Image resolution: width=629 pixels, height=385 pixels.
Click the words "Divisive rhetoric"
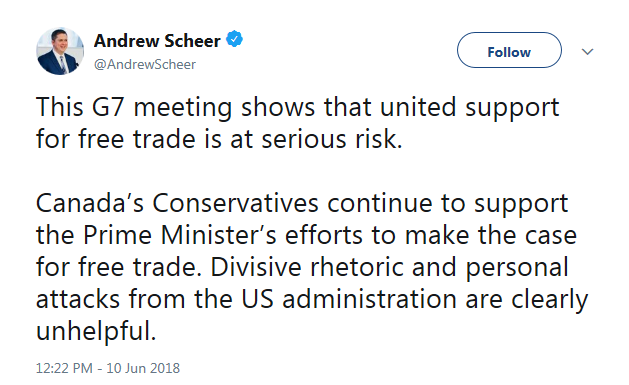click(x=306, y=267)
